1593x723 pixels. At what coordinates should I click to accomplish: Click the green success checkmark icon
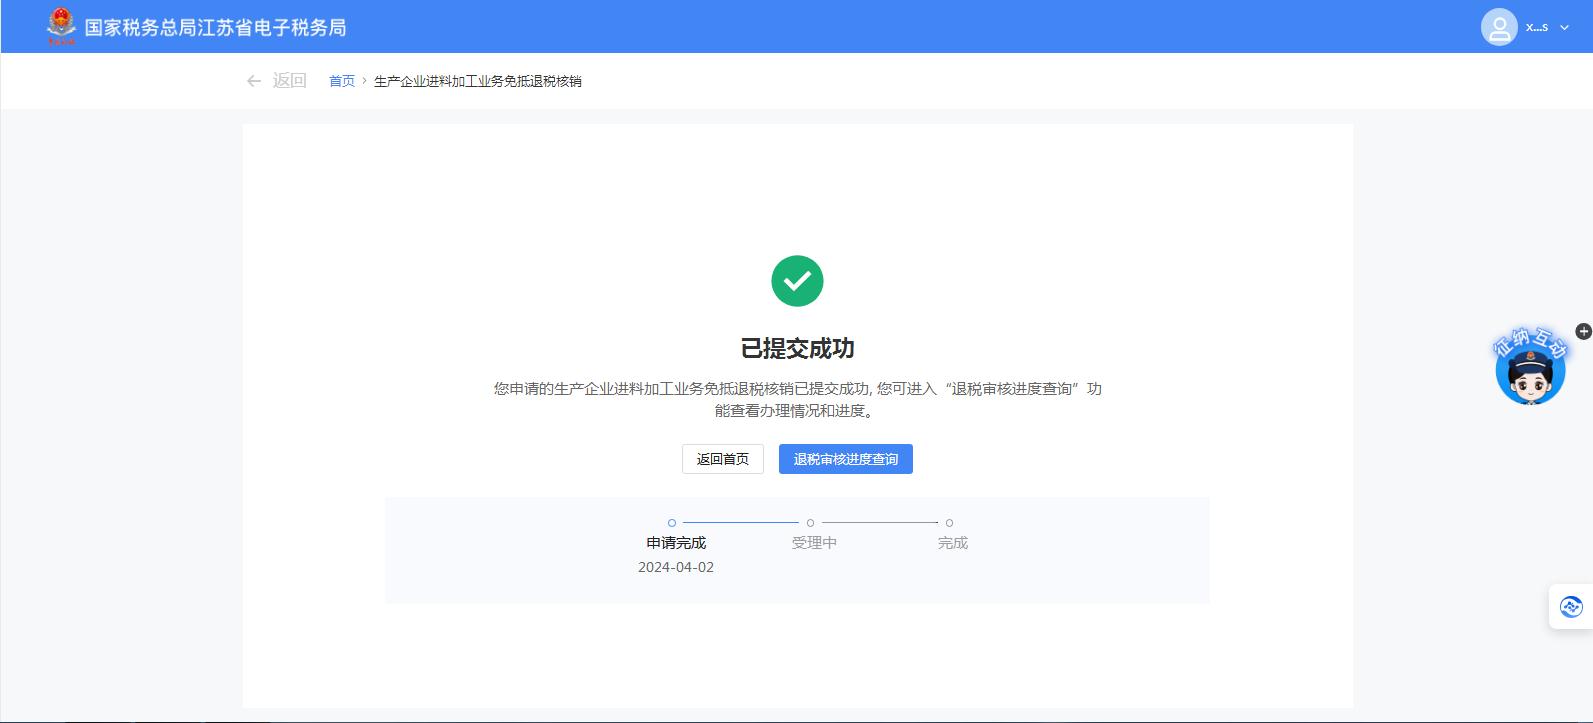[797, 281]
